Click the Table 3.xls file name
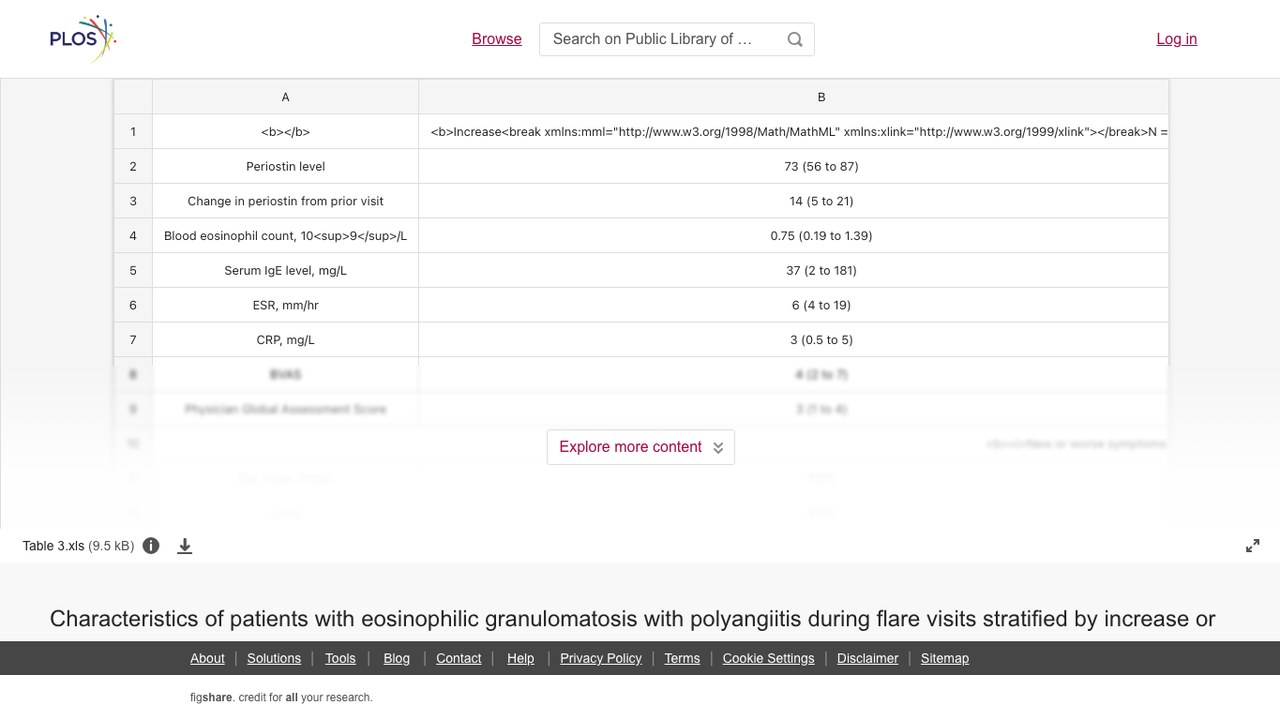This screenshot has width=1280, height=720. 53,546
